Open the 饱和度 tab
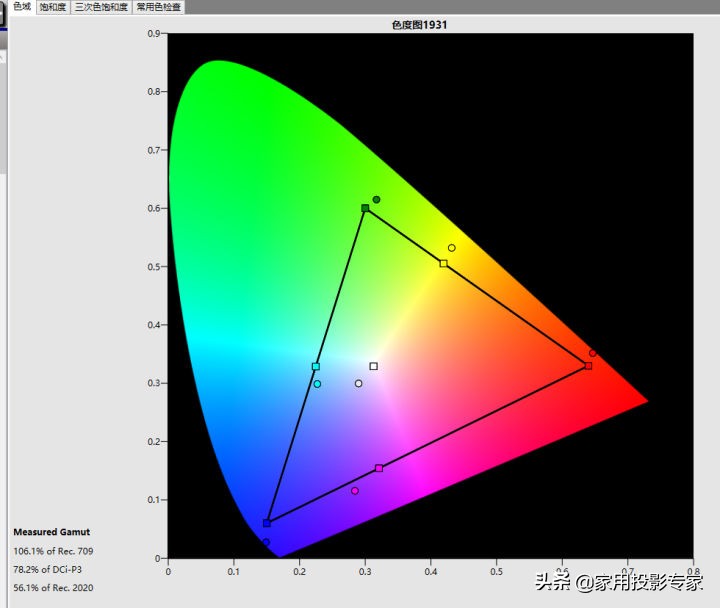The width and height of the screenshot is (720, 608). click(x=53, y=7)
